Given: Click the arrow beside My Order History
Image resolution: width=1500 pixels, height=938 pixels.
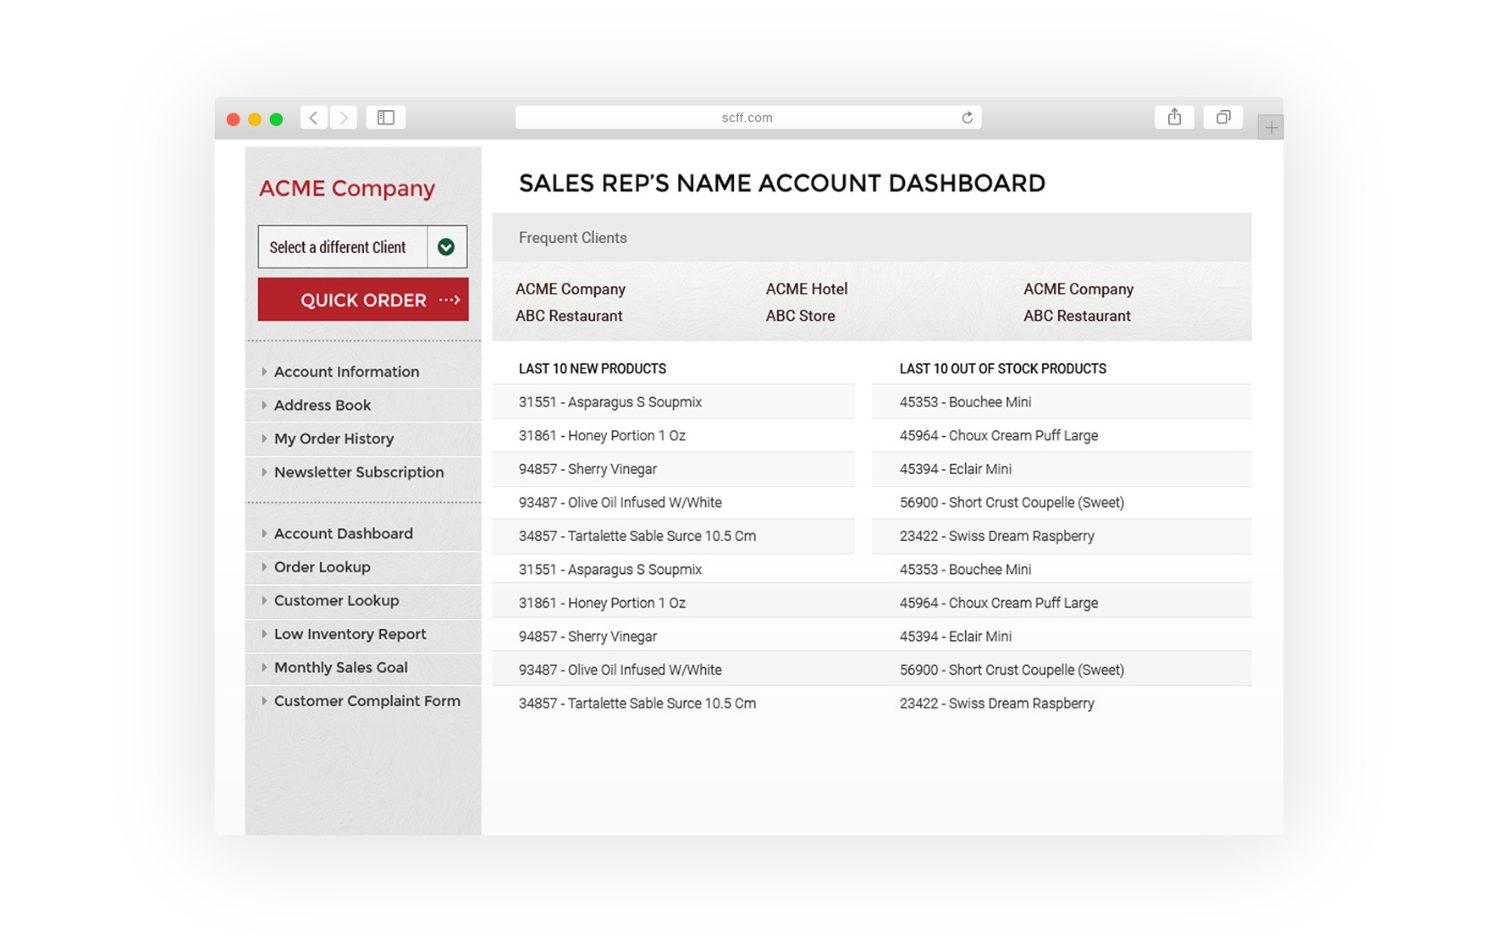Looking at the screenshot, I should coord(264,439).
